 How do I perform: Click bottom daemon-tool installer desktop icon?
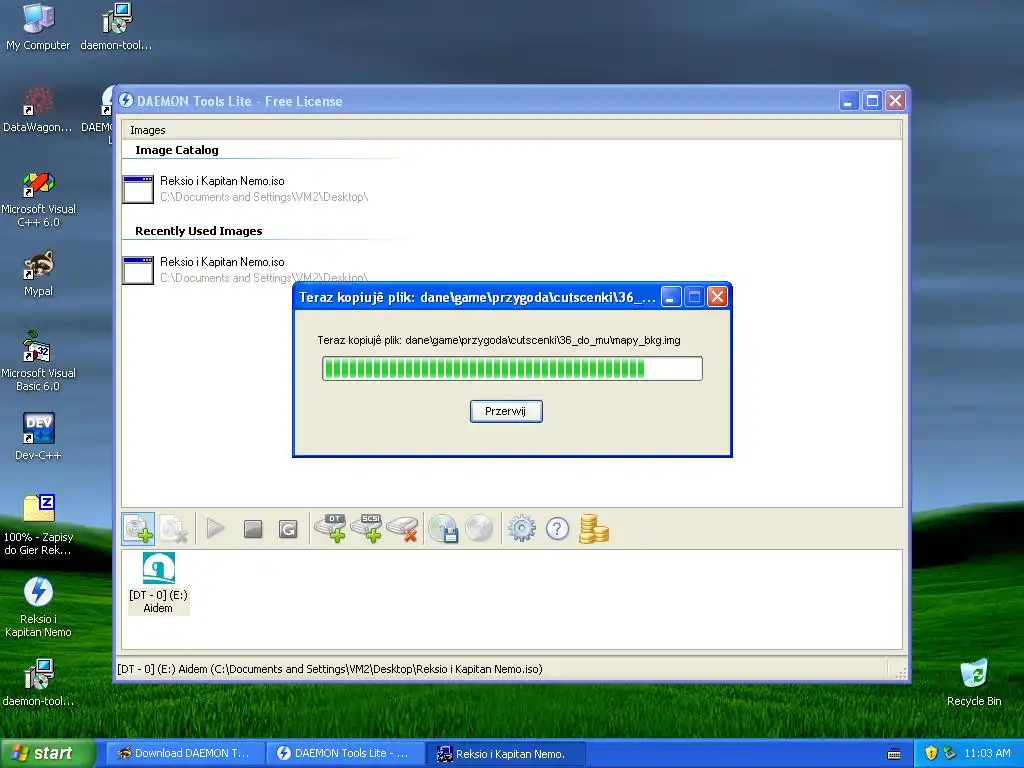click(39, 683)
